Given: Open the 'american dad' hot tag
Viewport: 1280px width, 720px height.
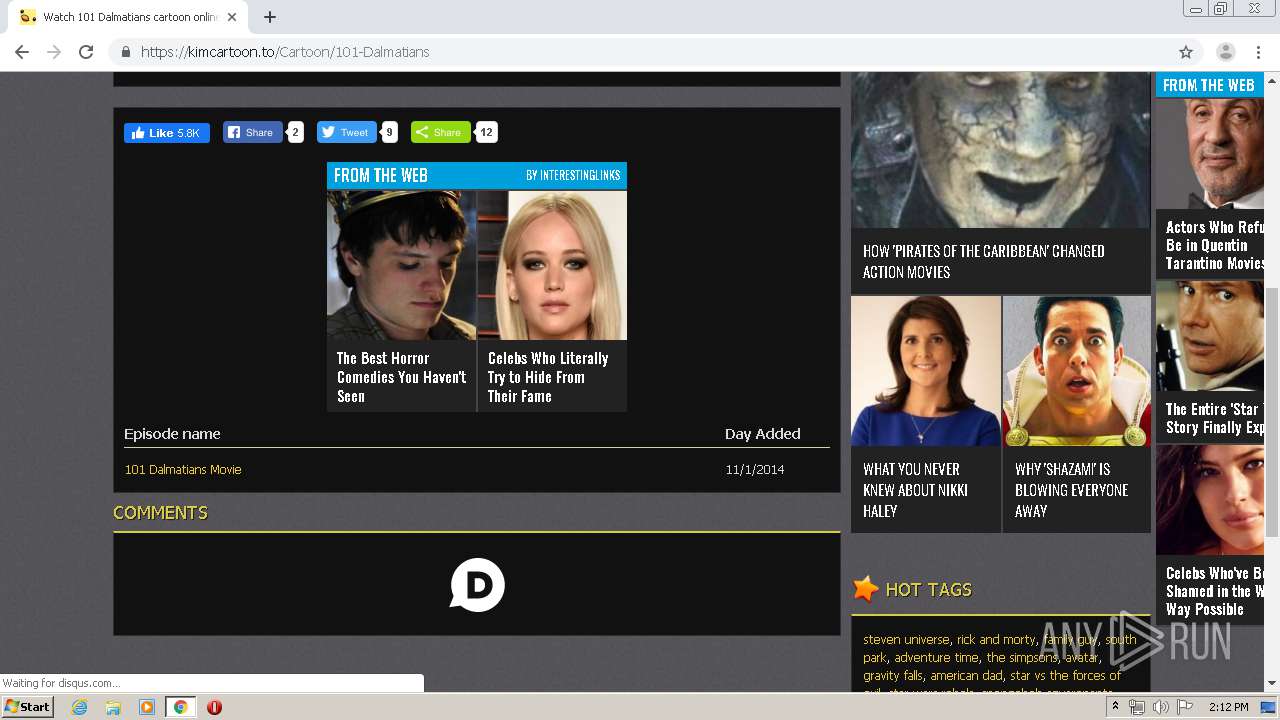Looking at the screenshot, I should [x=967, y=675].
